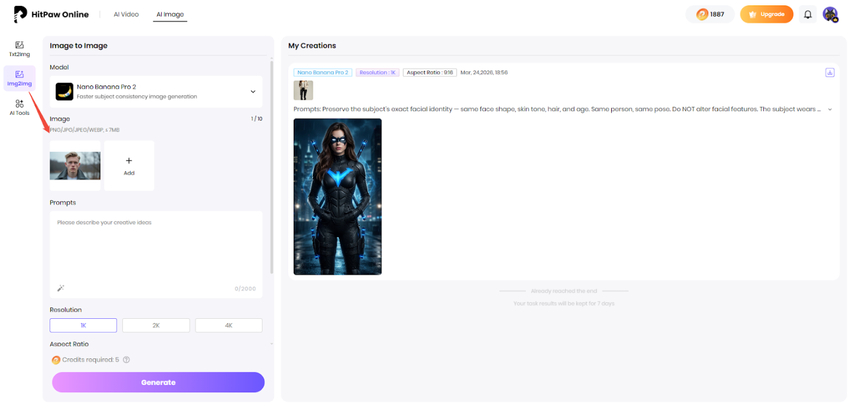Expand the full prompt text chevron
This screenshot has height=409, width=854.
(x=829, y=109)
